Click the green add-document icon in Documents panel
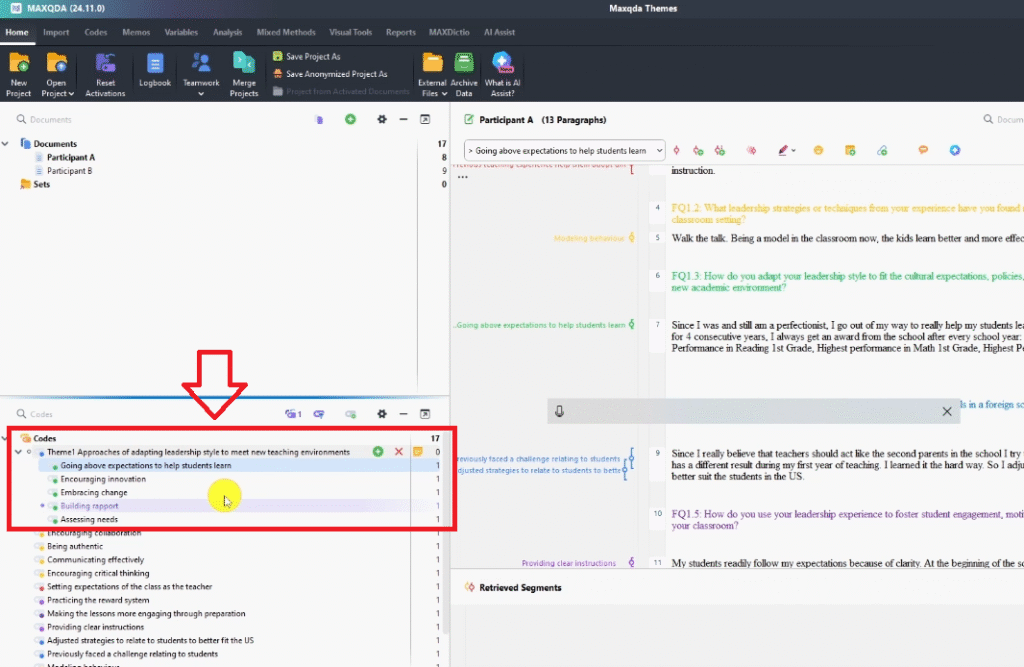Screen dimensions: 1024x667 (350, 119)
